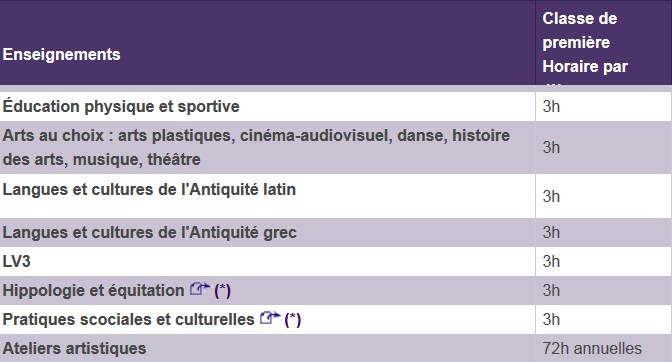Select the Classe de première column header
The image size is (672, 362).
[585, 42]
